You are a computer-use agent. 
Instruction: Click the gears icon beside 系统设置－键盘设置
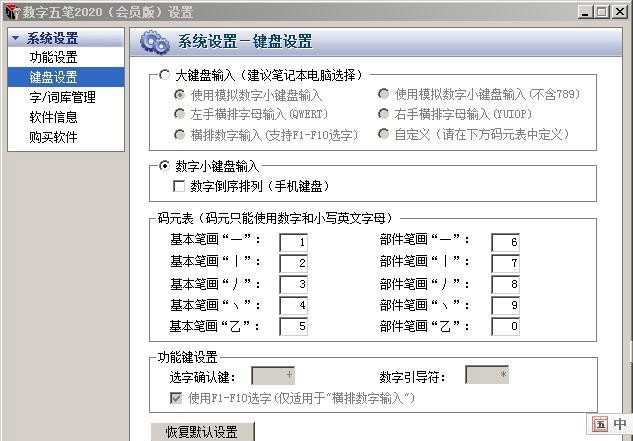coord(155,42)
